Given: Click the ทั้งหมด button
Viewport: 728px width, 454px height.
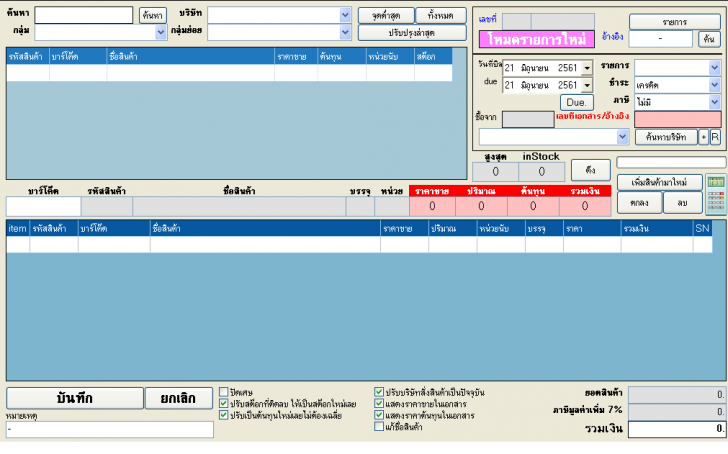Looking at the screenshot, I should coord(441,15).
